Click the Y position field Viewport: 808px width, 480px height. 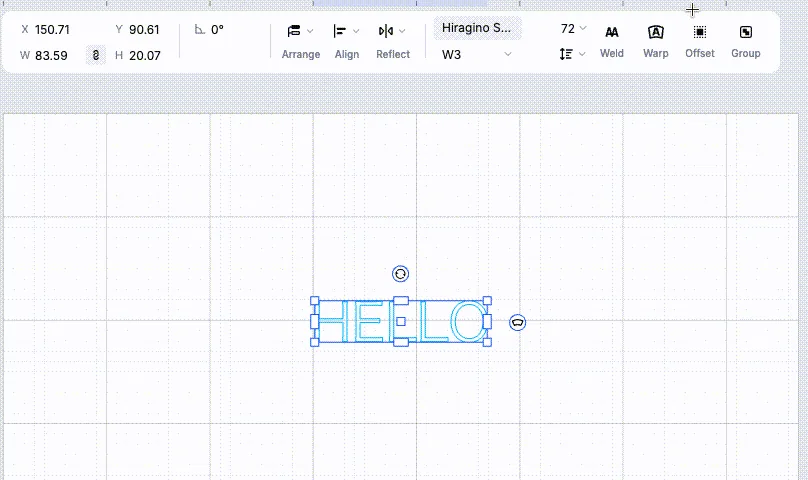pyautogui.click(x=144, y=29)
